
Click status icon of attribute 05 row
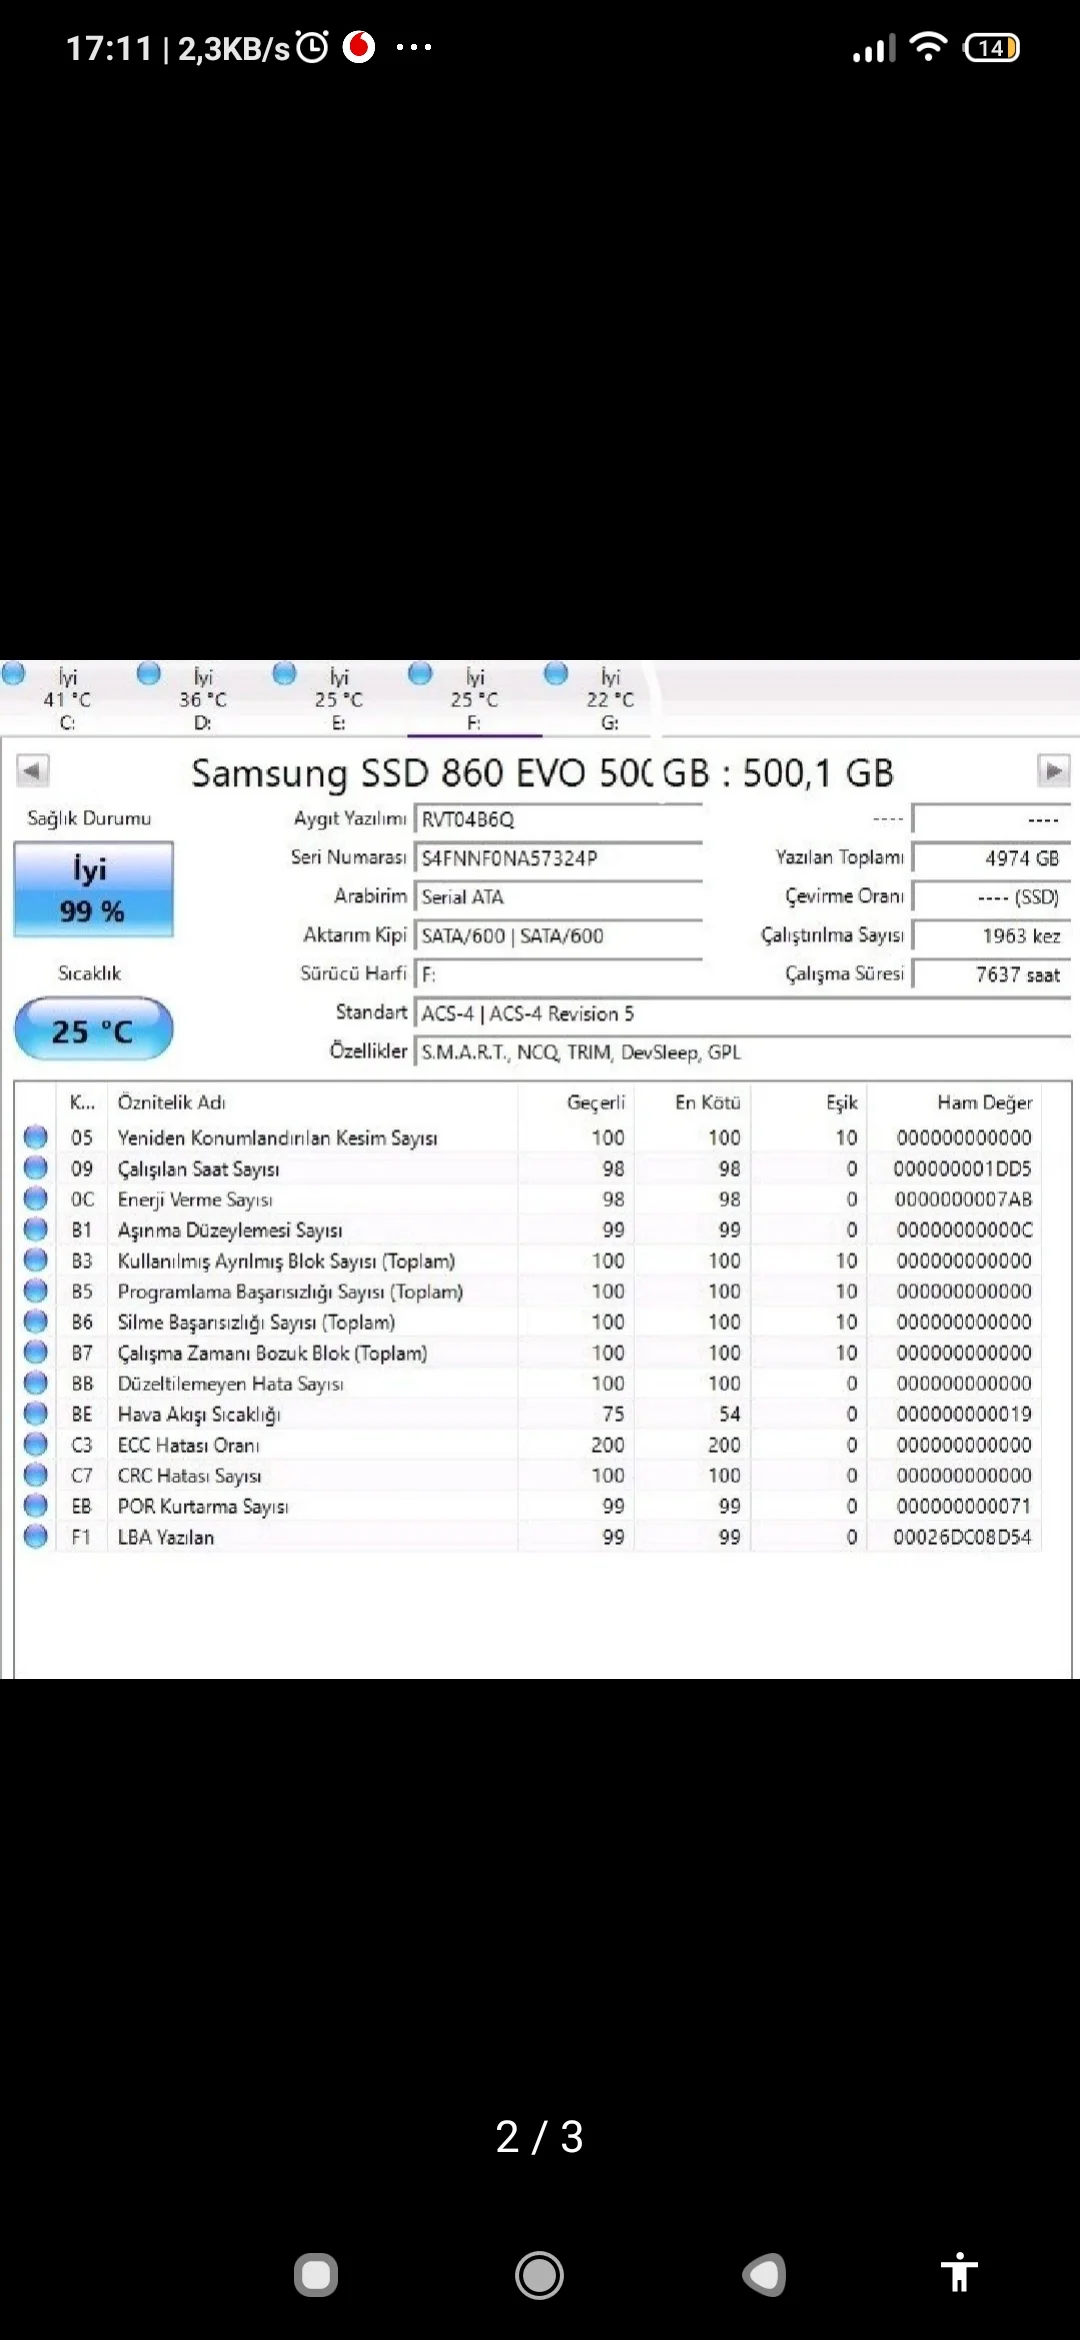(x=36, y=1137)
